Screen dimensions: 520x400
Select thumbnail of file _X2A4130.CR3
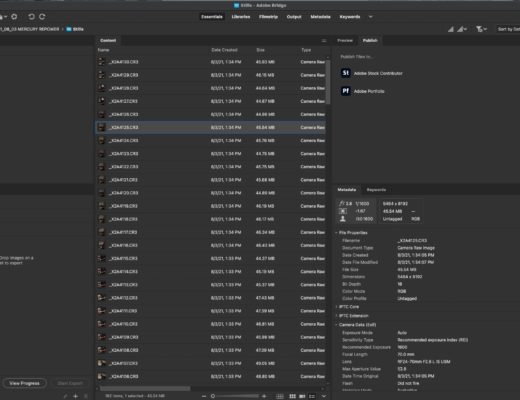click(101, 62)
